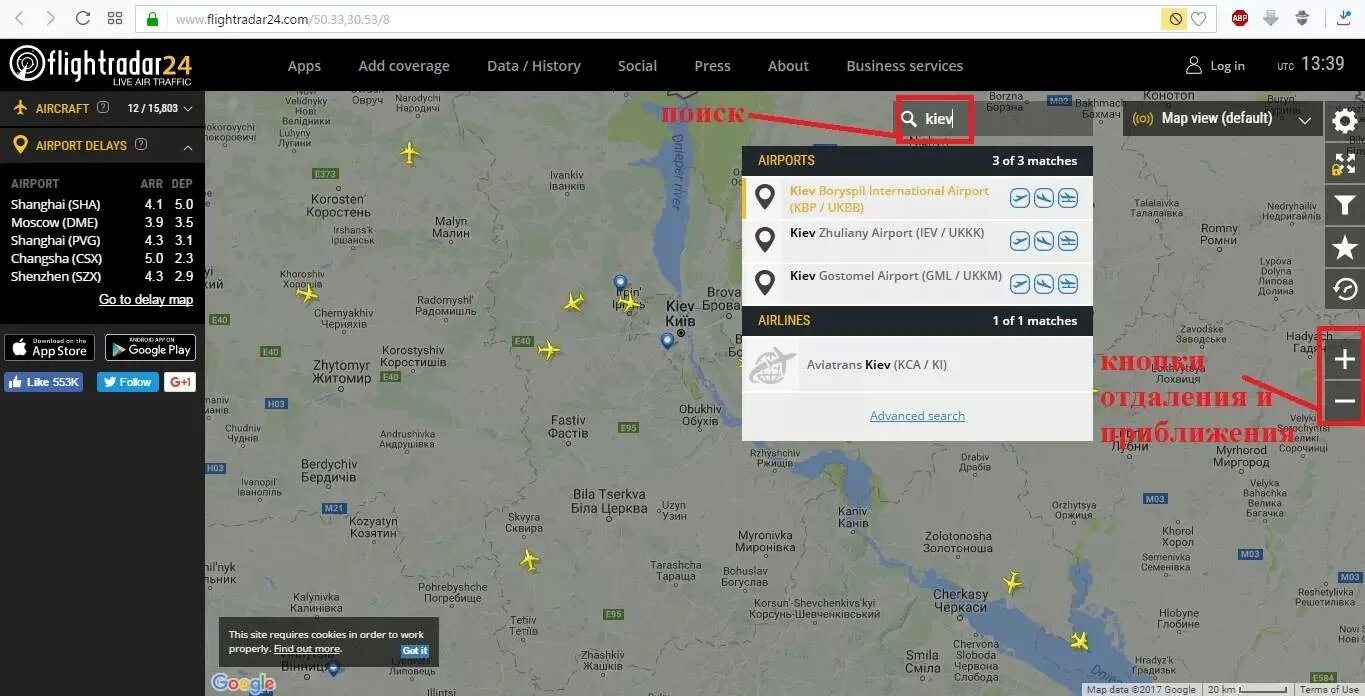Click the search magnifier icon
1365x696 pixels.
909,119
